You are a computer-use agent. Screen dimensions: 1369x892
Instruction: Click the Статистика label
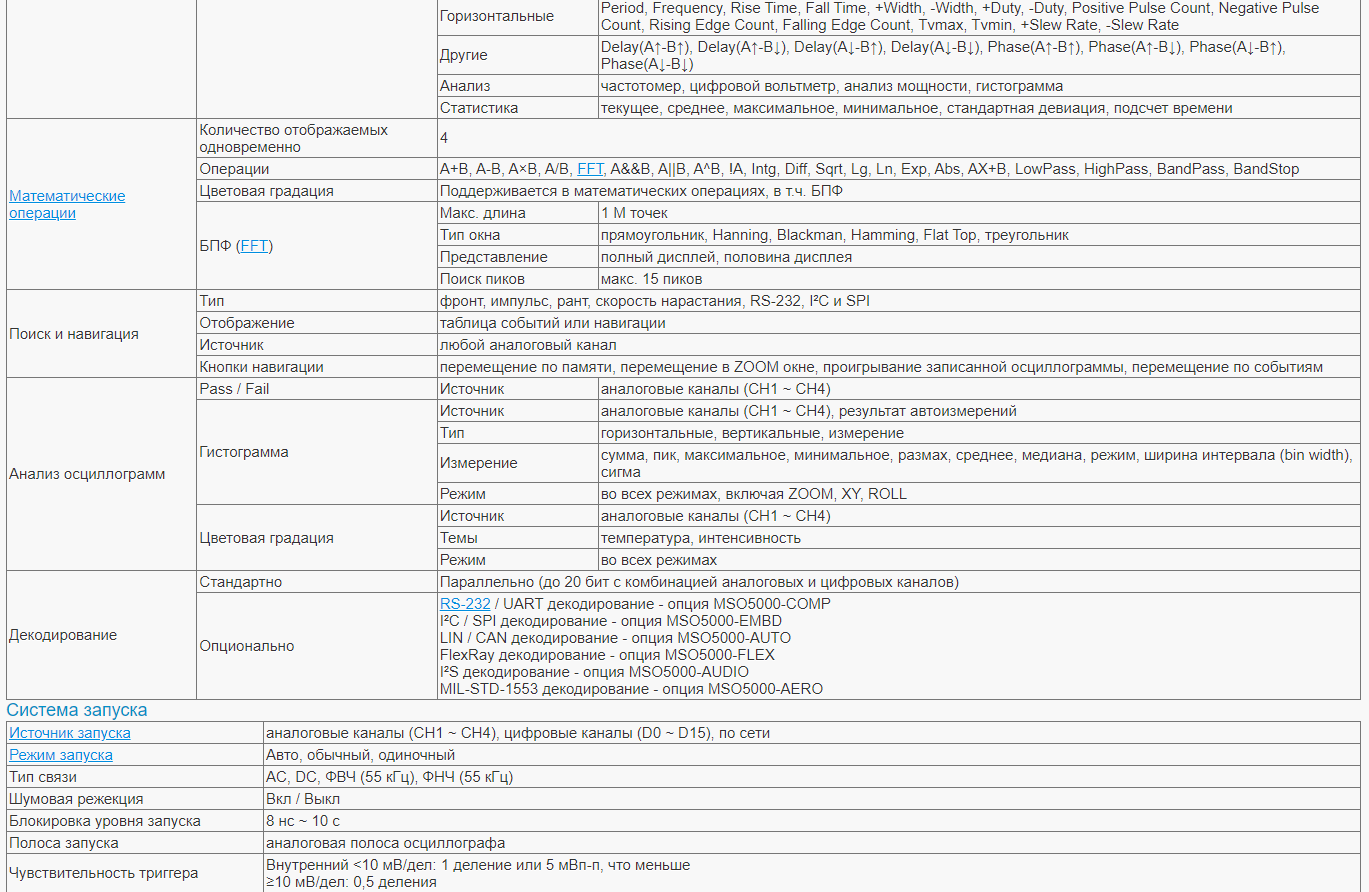pyautogui.click(x=479, y=108)
